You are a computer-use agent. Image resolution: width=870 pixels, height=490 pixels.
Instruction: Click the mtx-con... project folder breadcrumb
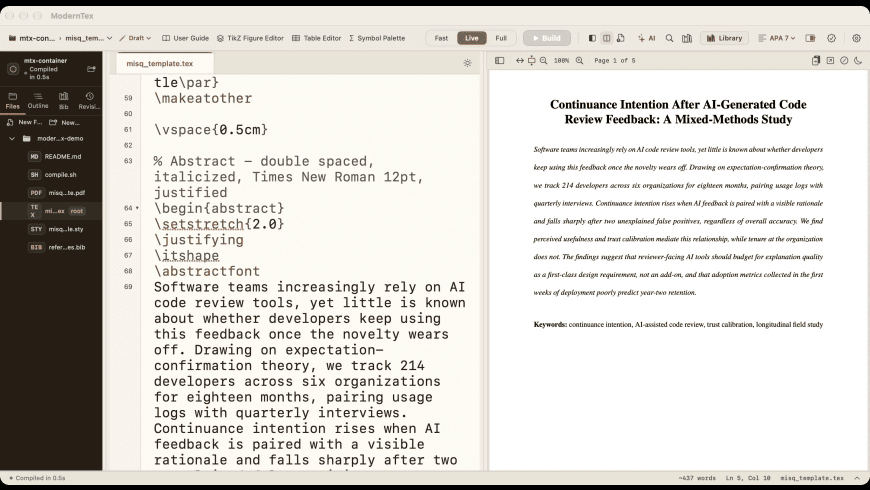(31, 38)
